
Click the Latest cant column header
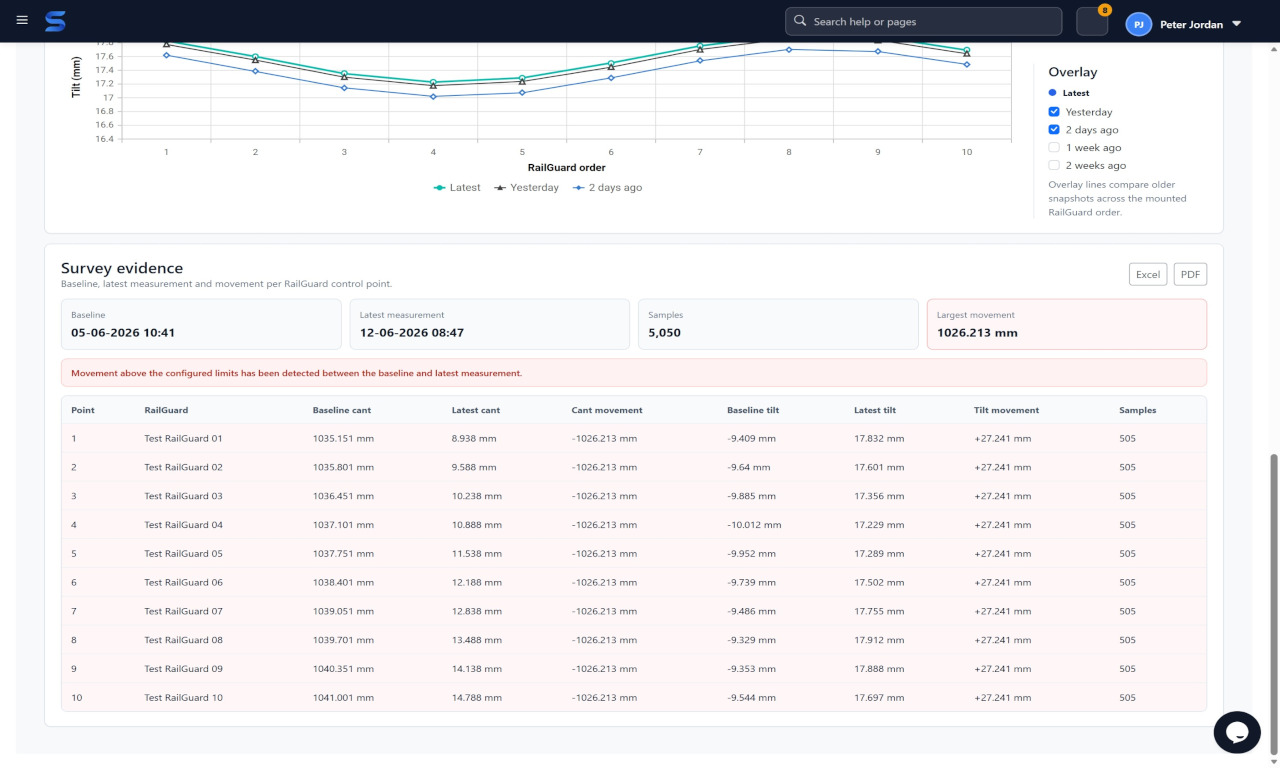(x=476, y=410)
